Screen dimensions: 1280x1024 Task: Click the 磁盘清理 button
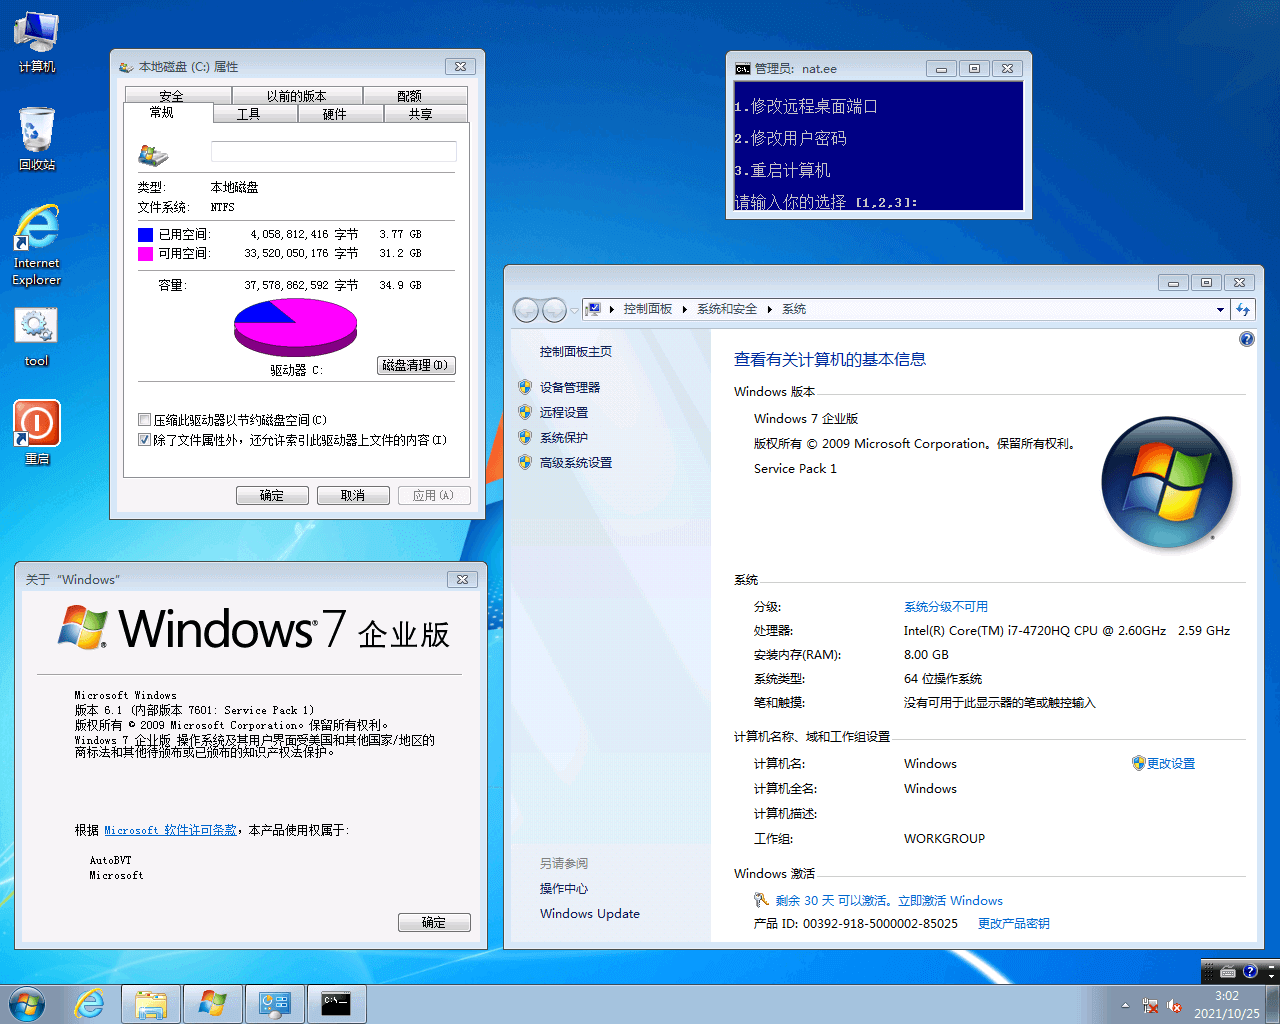(x=416, y=366)
